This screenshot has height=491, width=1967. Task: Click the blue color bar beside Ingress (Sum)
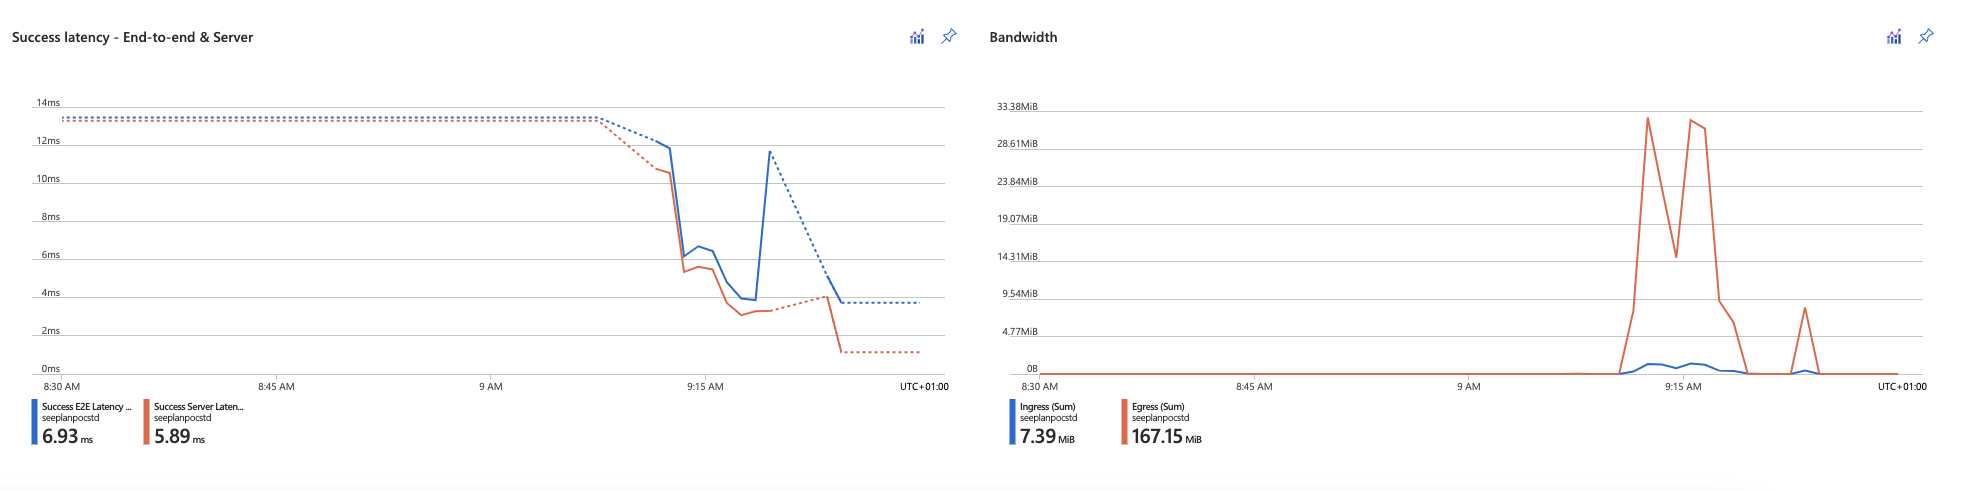(1012, 422)
